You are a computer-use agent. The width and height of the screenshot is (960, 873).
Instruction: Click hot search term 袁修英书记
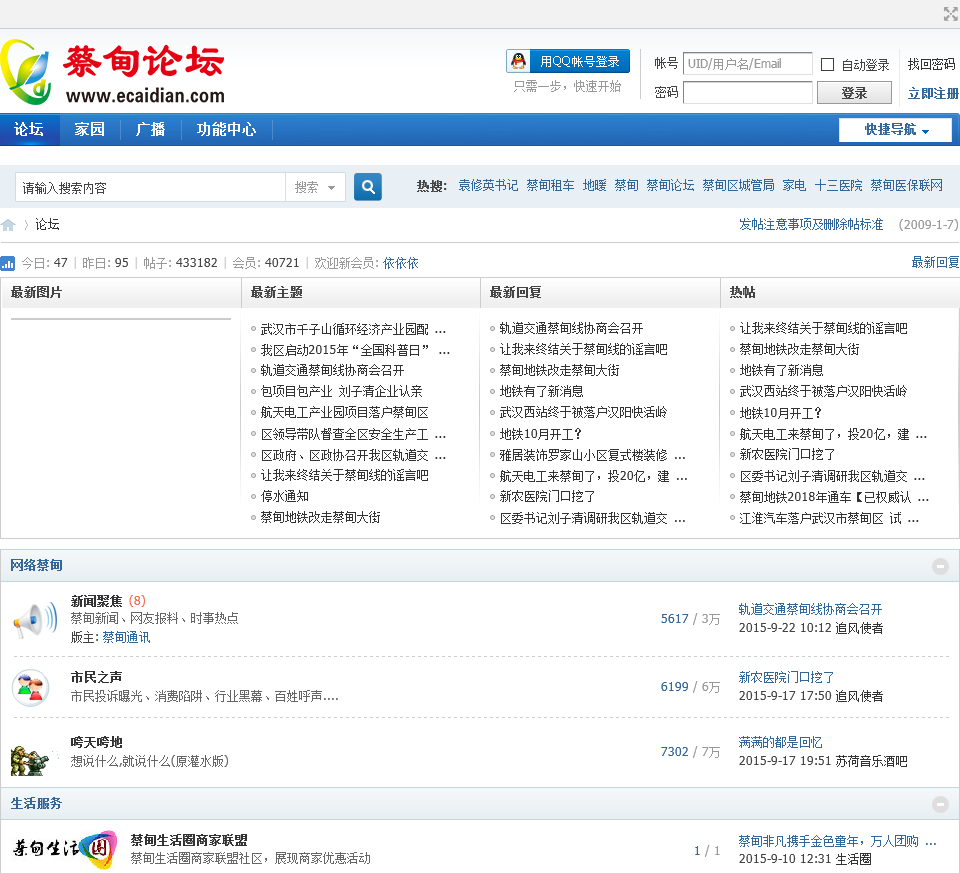click(x=488, y=185)
